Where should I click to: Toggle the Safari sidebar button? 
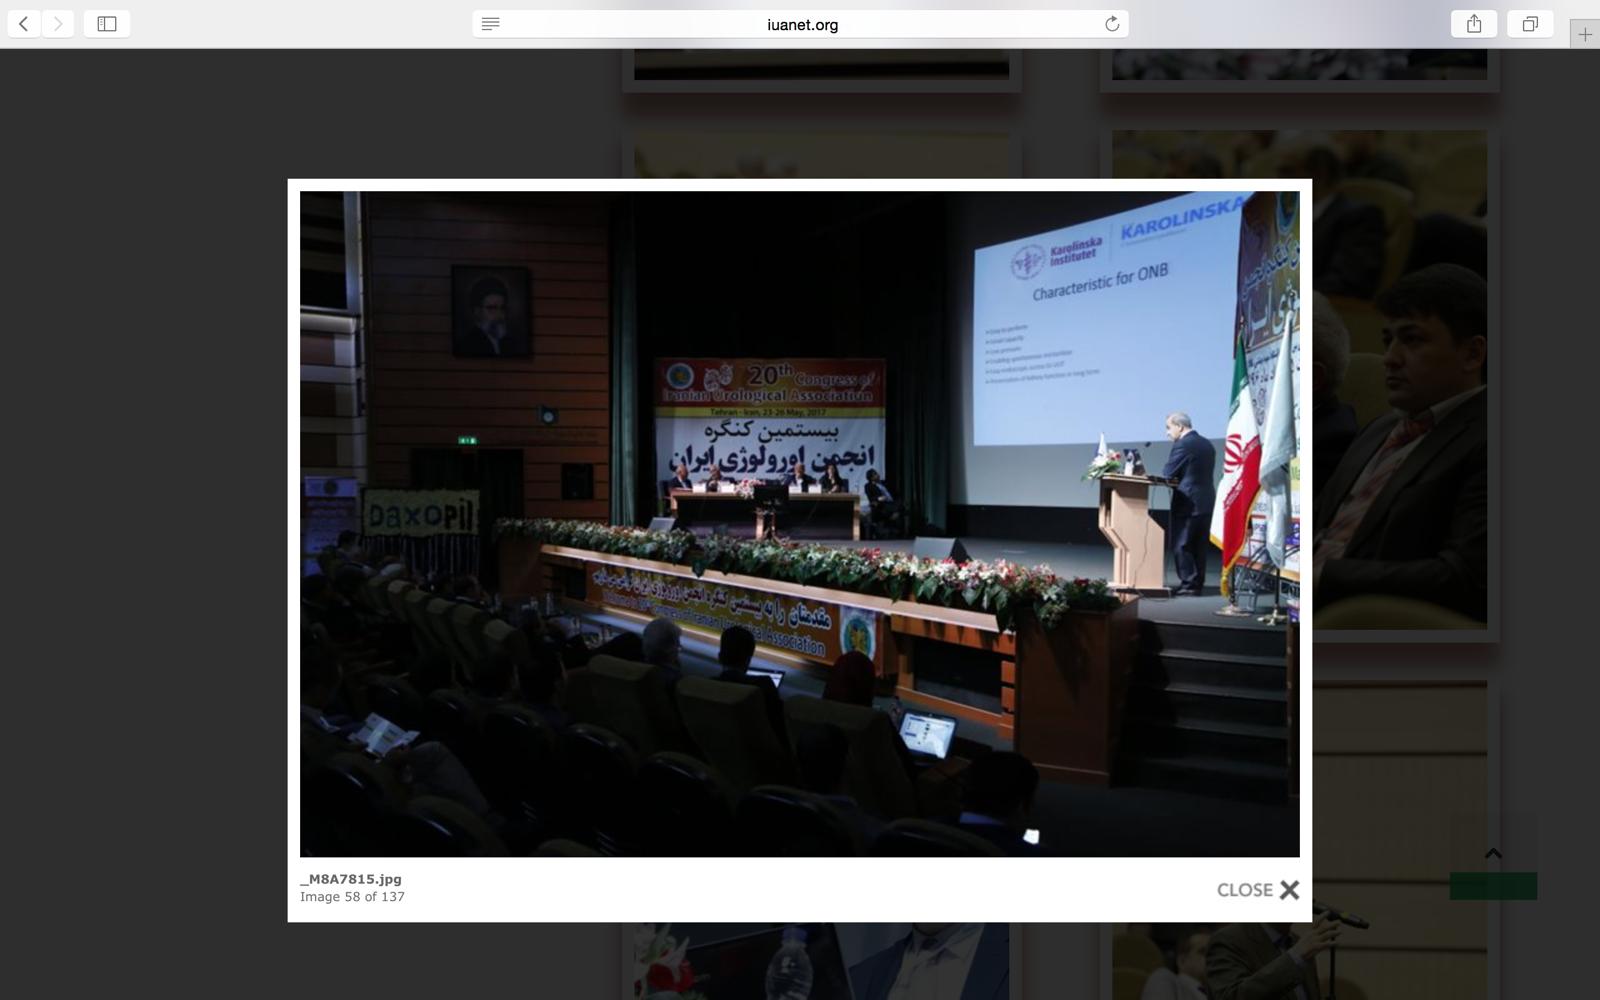[x=107, y=24]
